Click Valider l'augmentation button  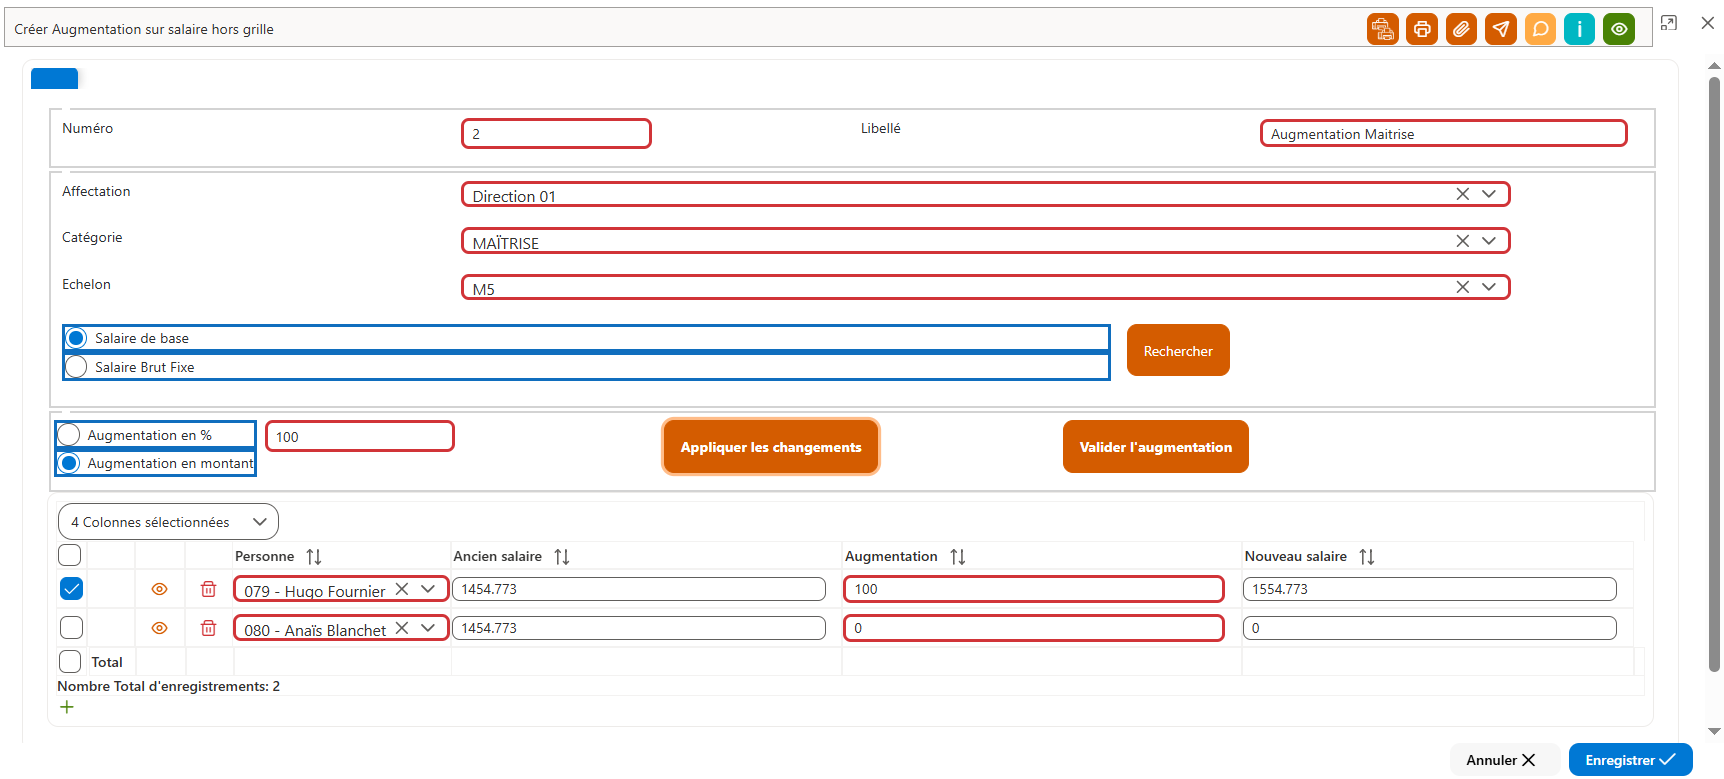click(x=1156, y=447)
